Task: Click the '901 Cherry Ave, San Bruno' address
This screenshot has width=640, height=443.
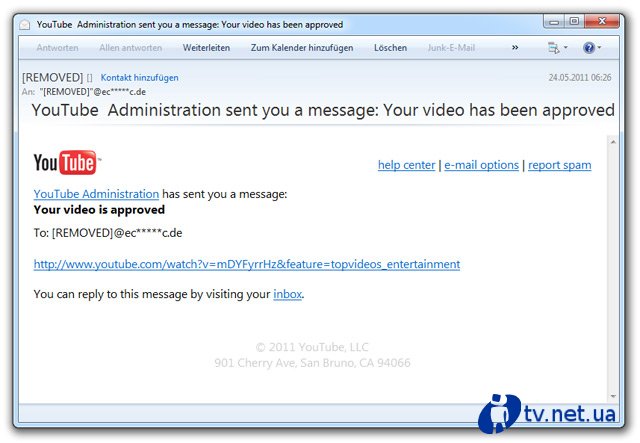Action: (312, 363)
